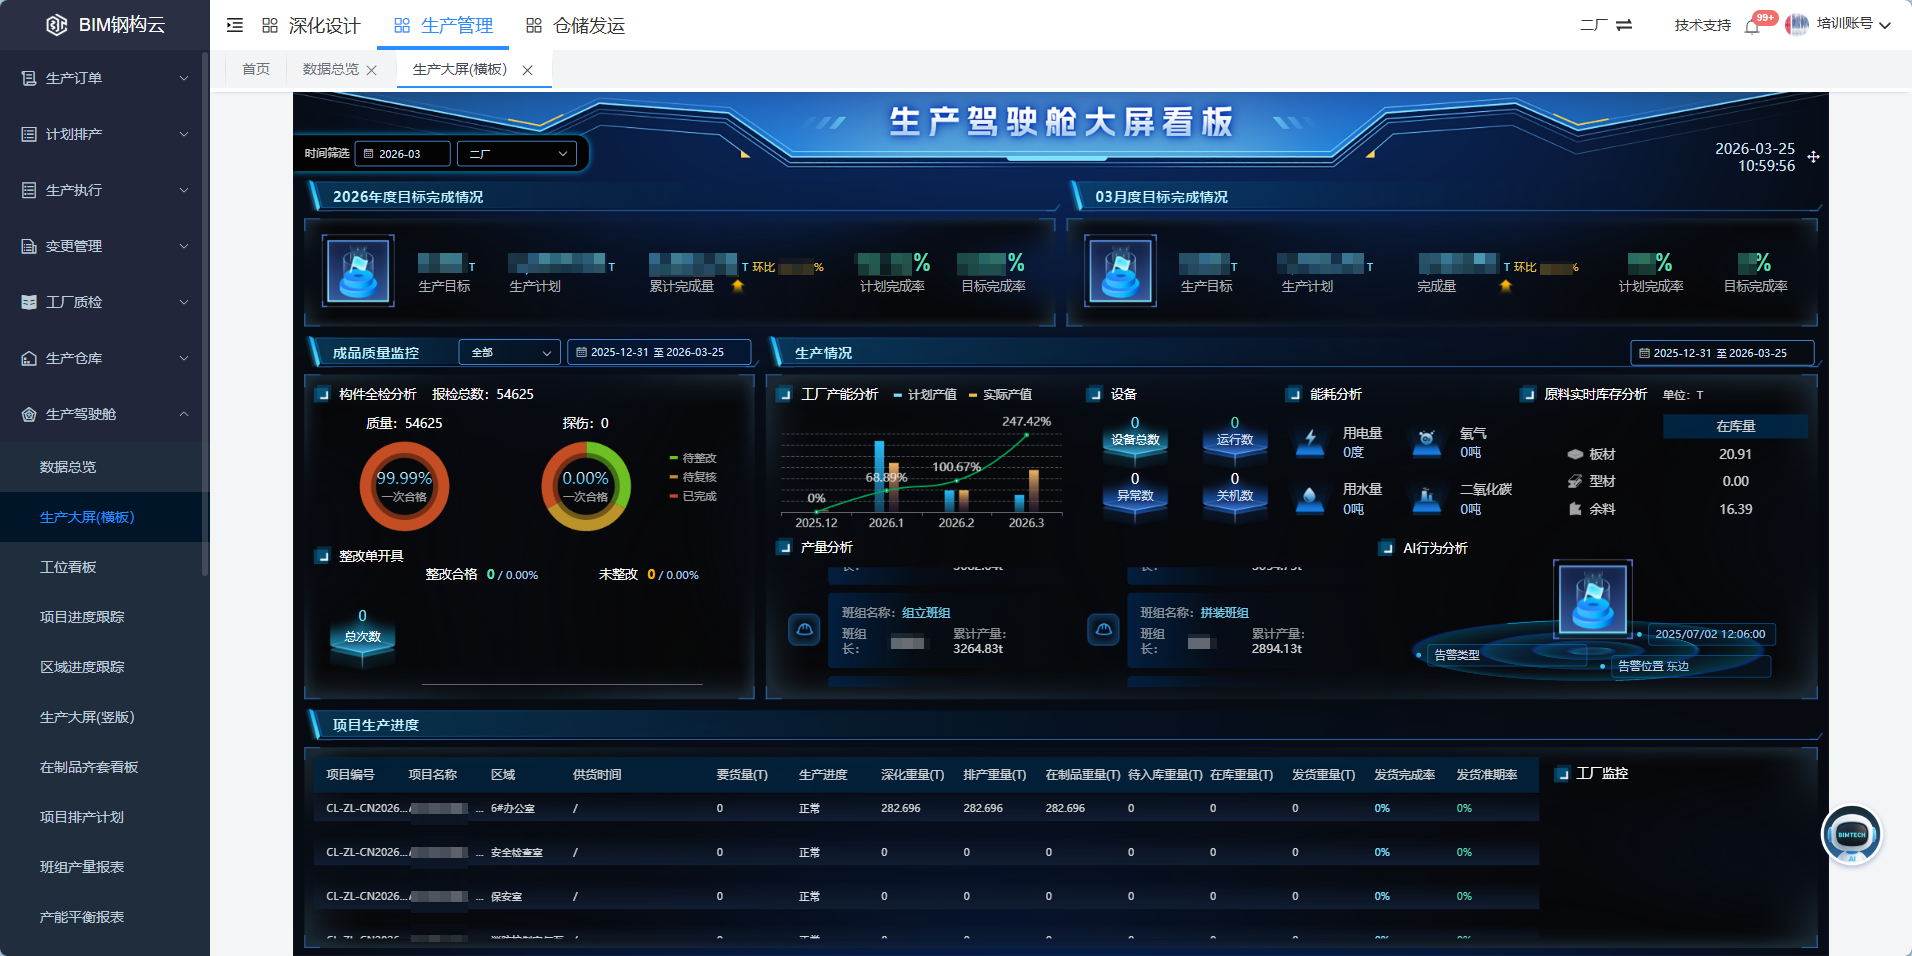Open 区域进度跟踪 in the sidebar
The height and width of the screenshot is (956, 1912).
click(82, 667)
